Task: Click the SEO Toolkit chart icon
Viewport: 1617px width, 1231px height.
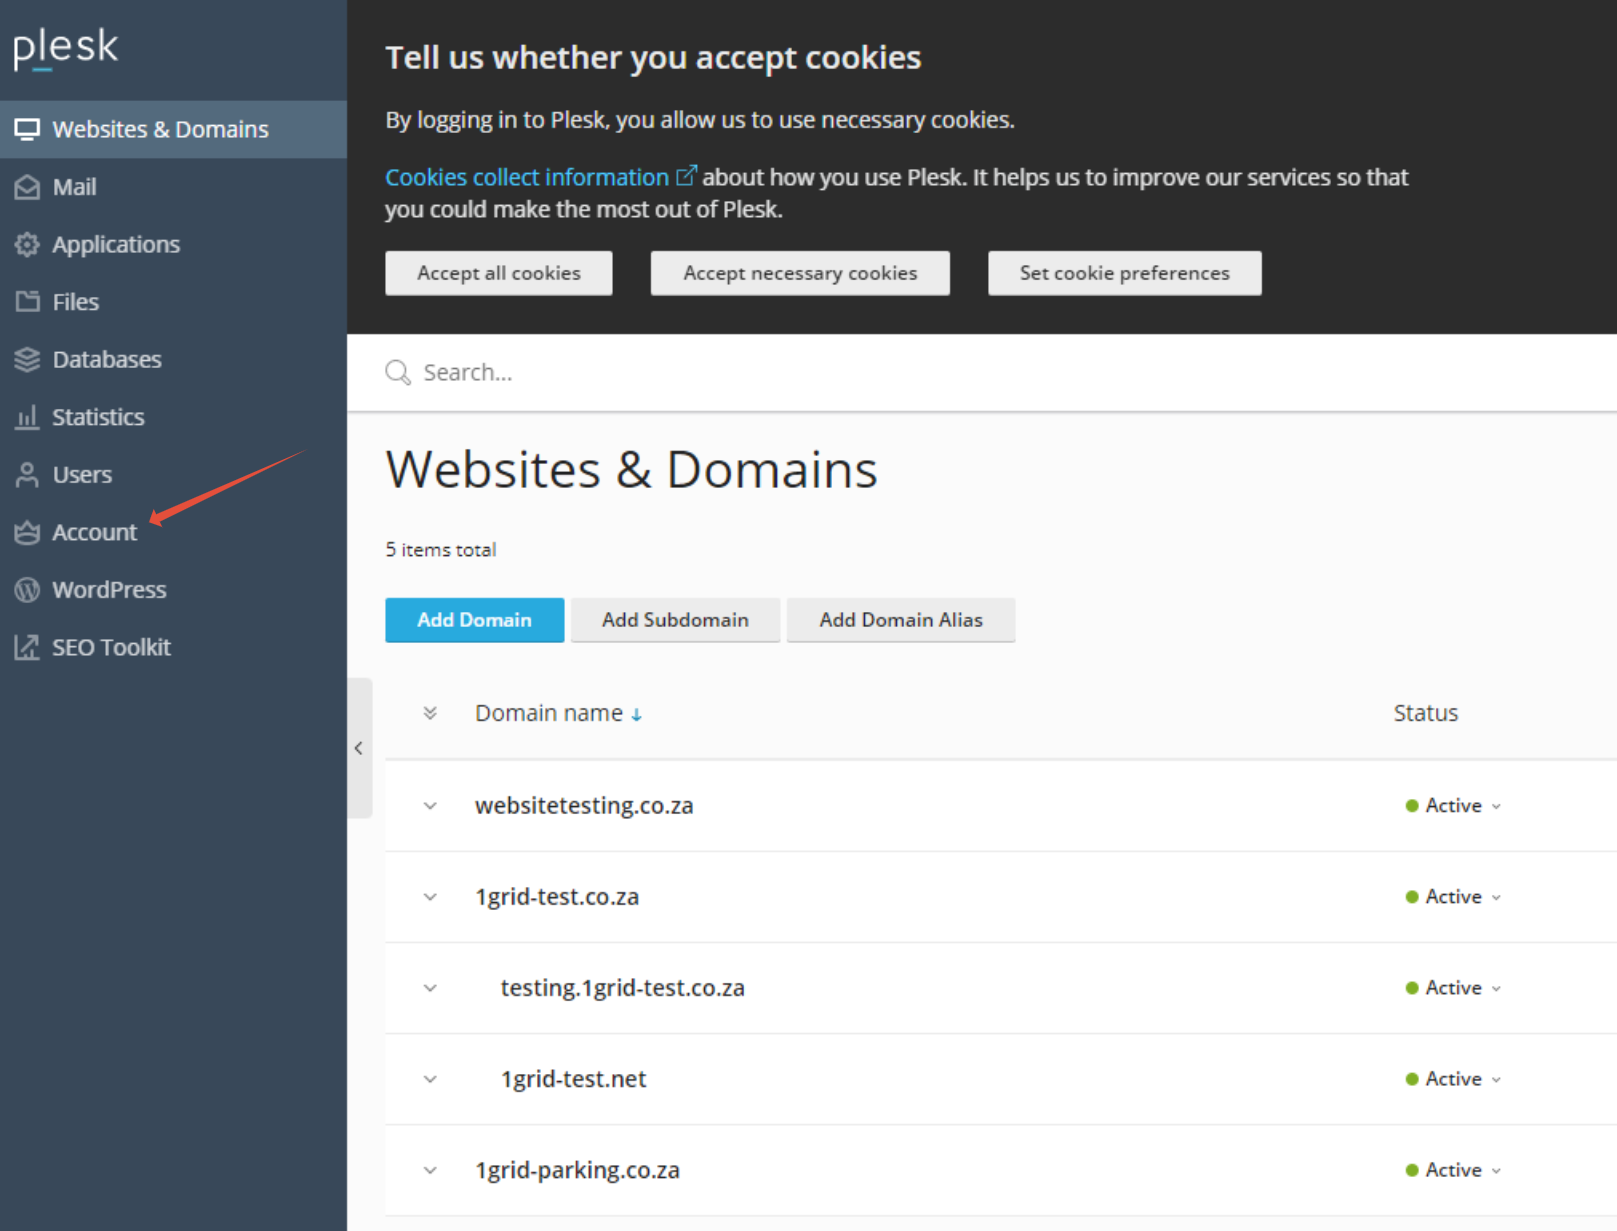Action: (x=27, y=647)
